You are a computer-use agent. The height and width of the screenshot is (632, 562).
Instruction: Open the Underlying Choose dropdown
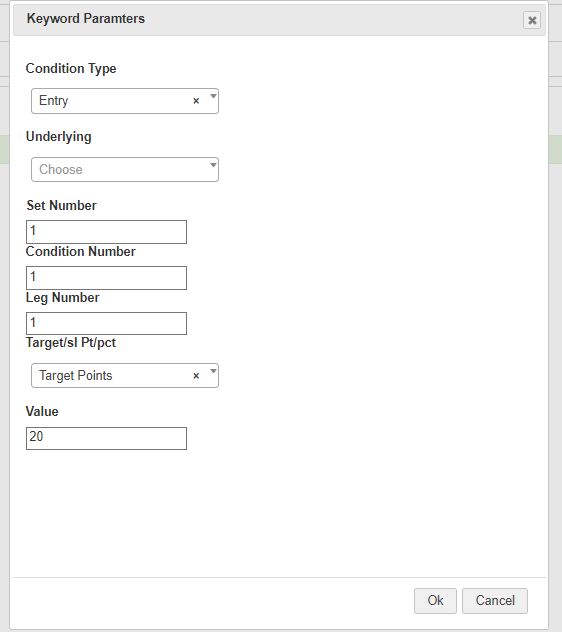point(125,169)
